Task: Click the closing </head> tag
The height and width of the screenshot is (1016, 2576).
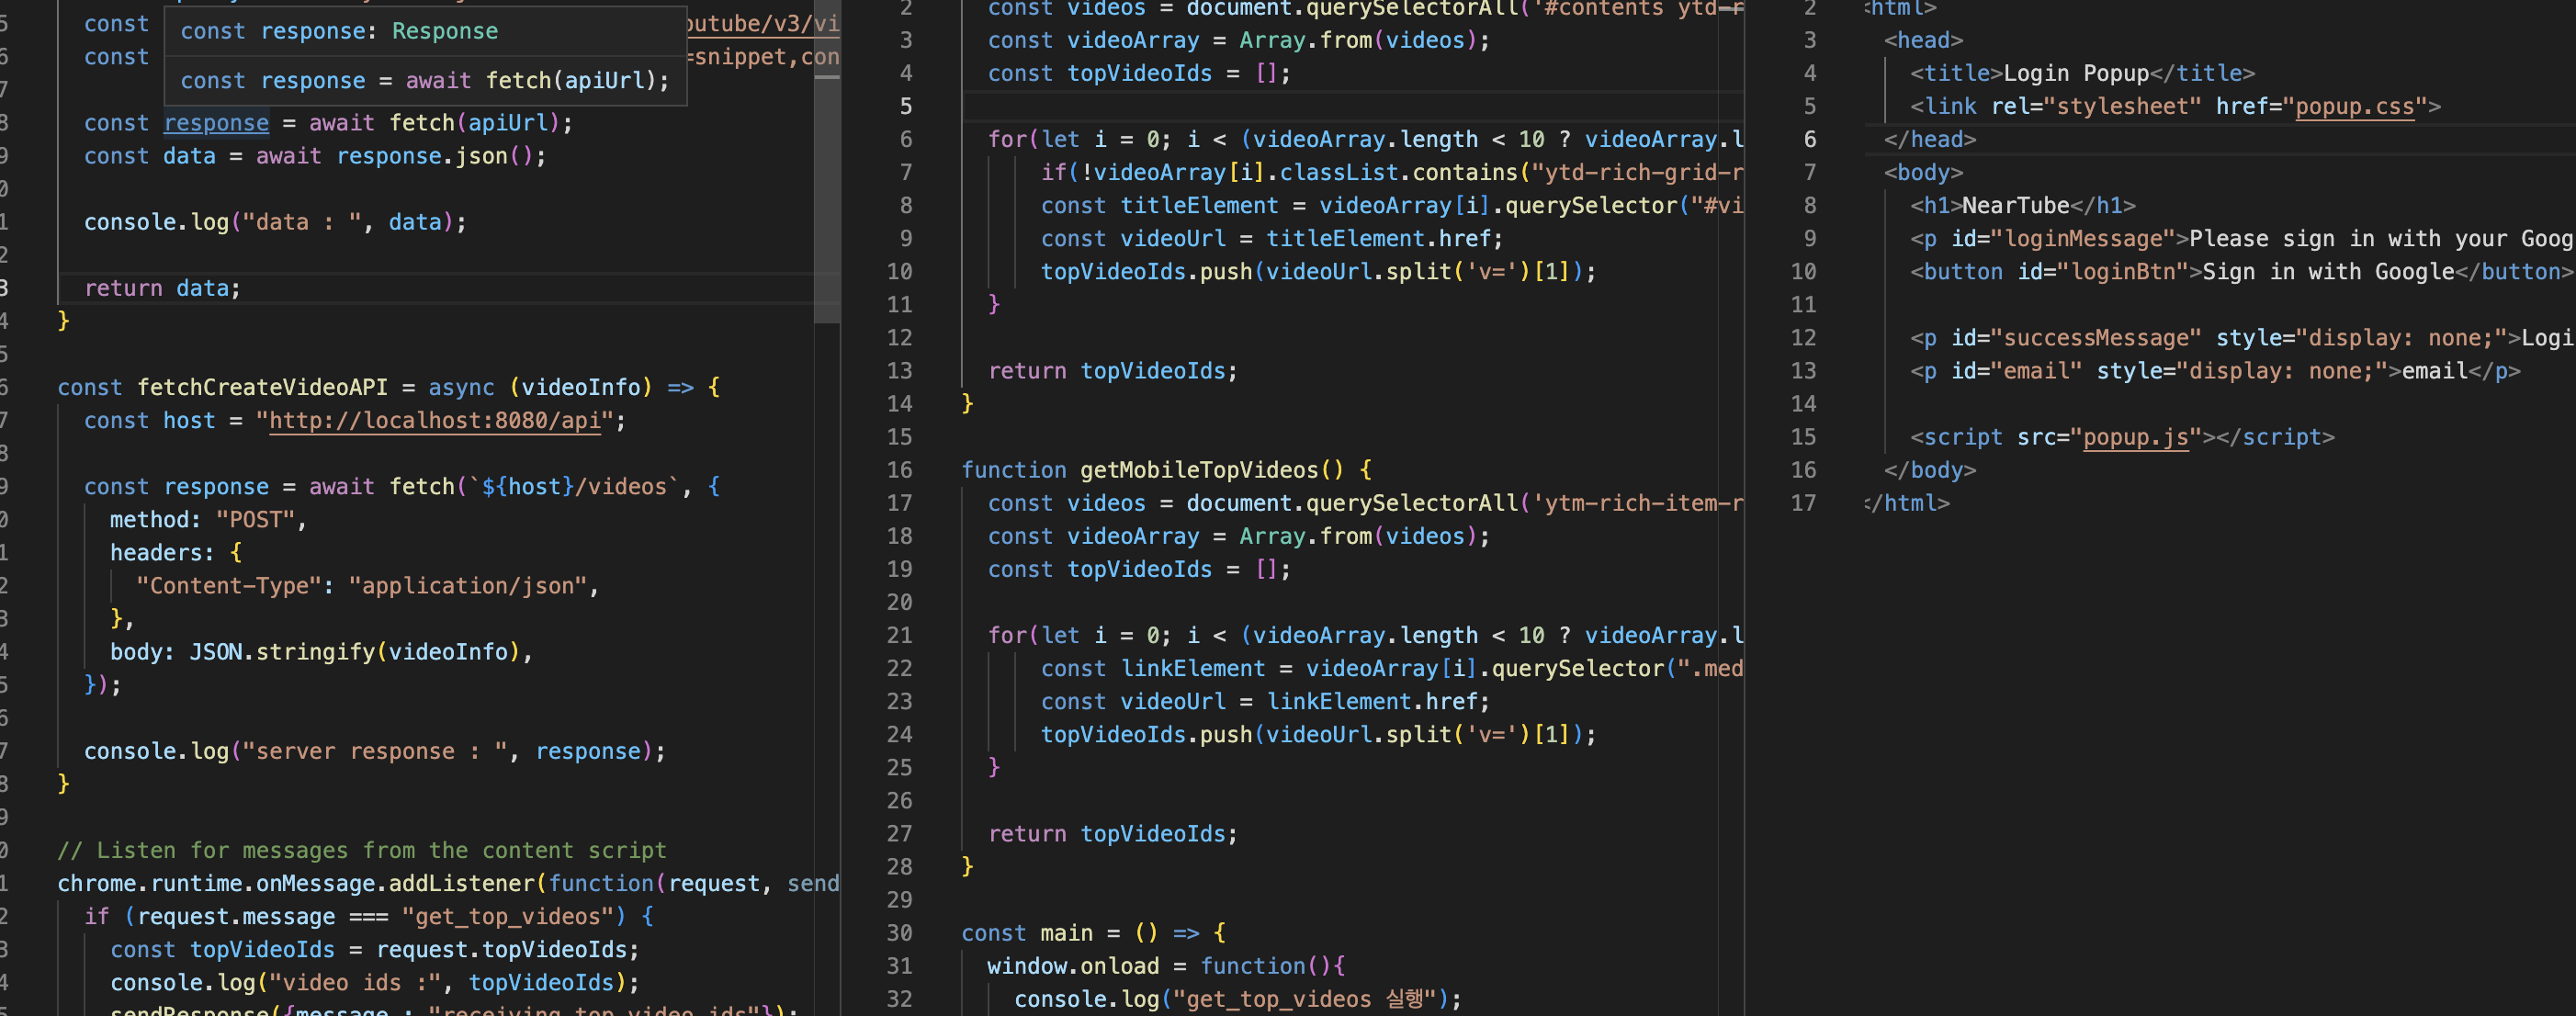Action: pyautogui.click(x=1930, y=140)
